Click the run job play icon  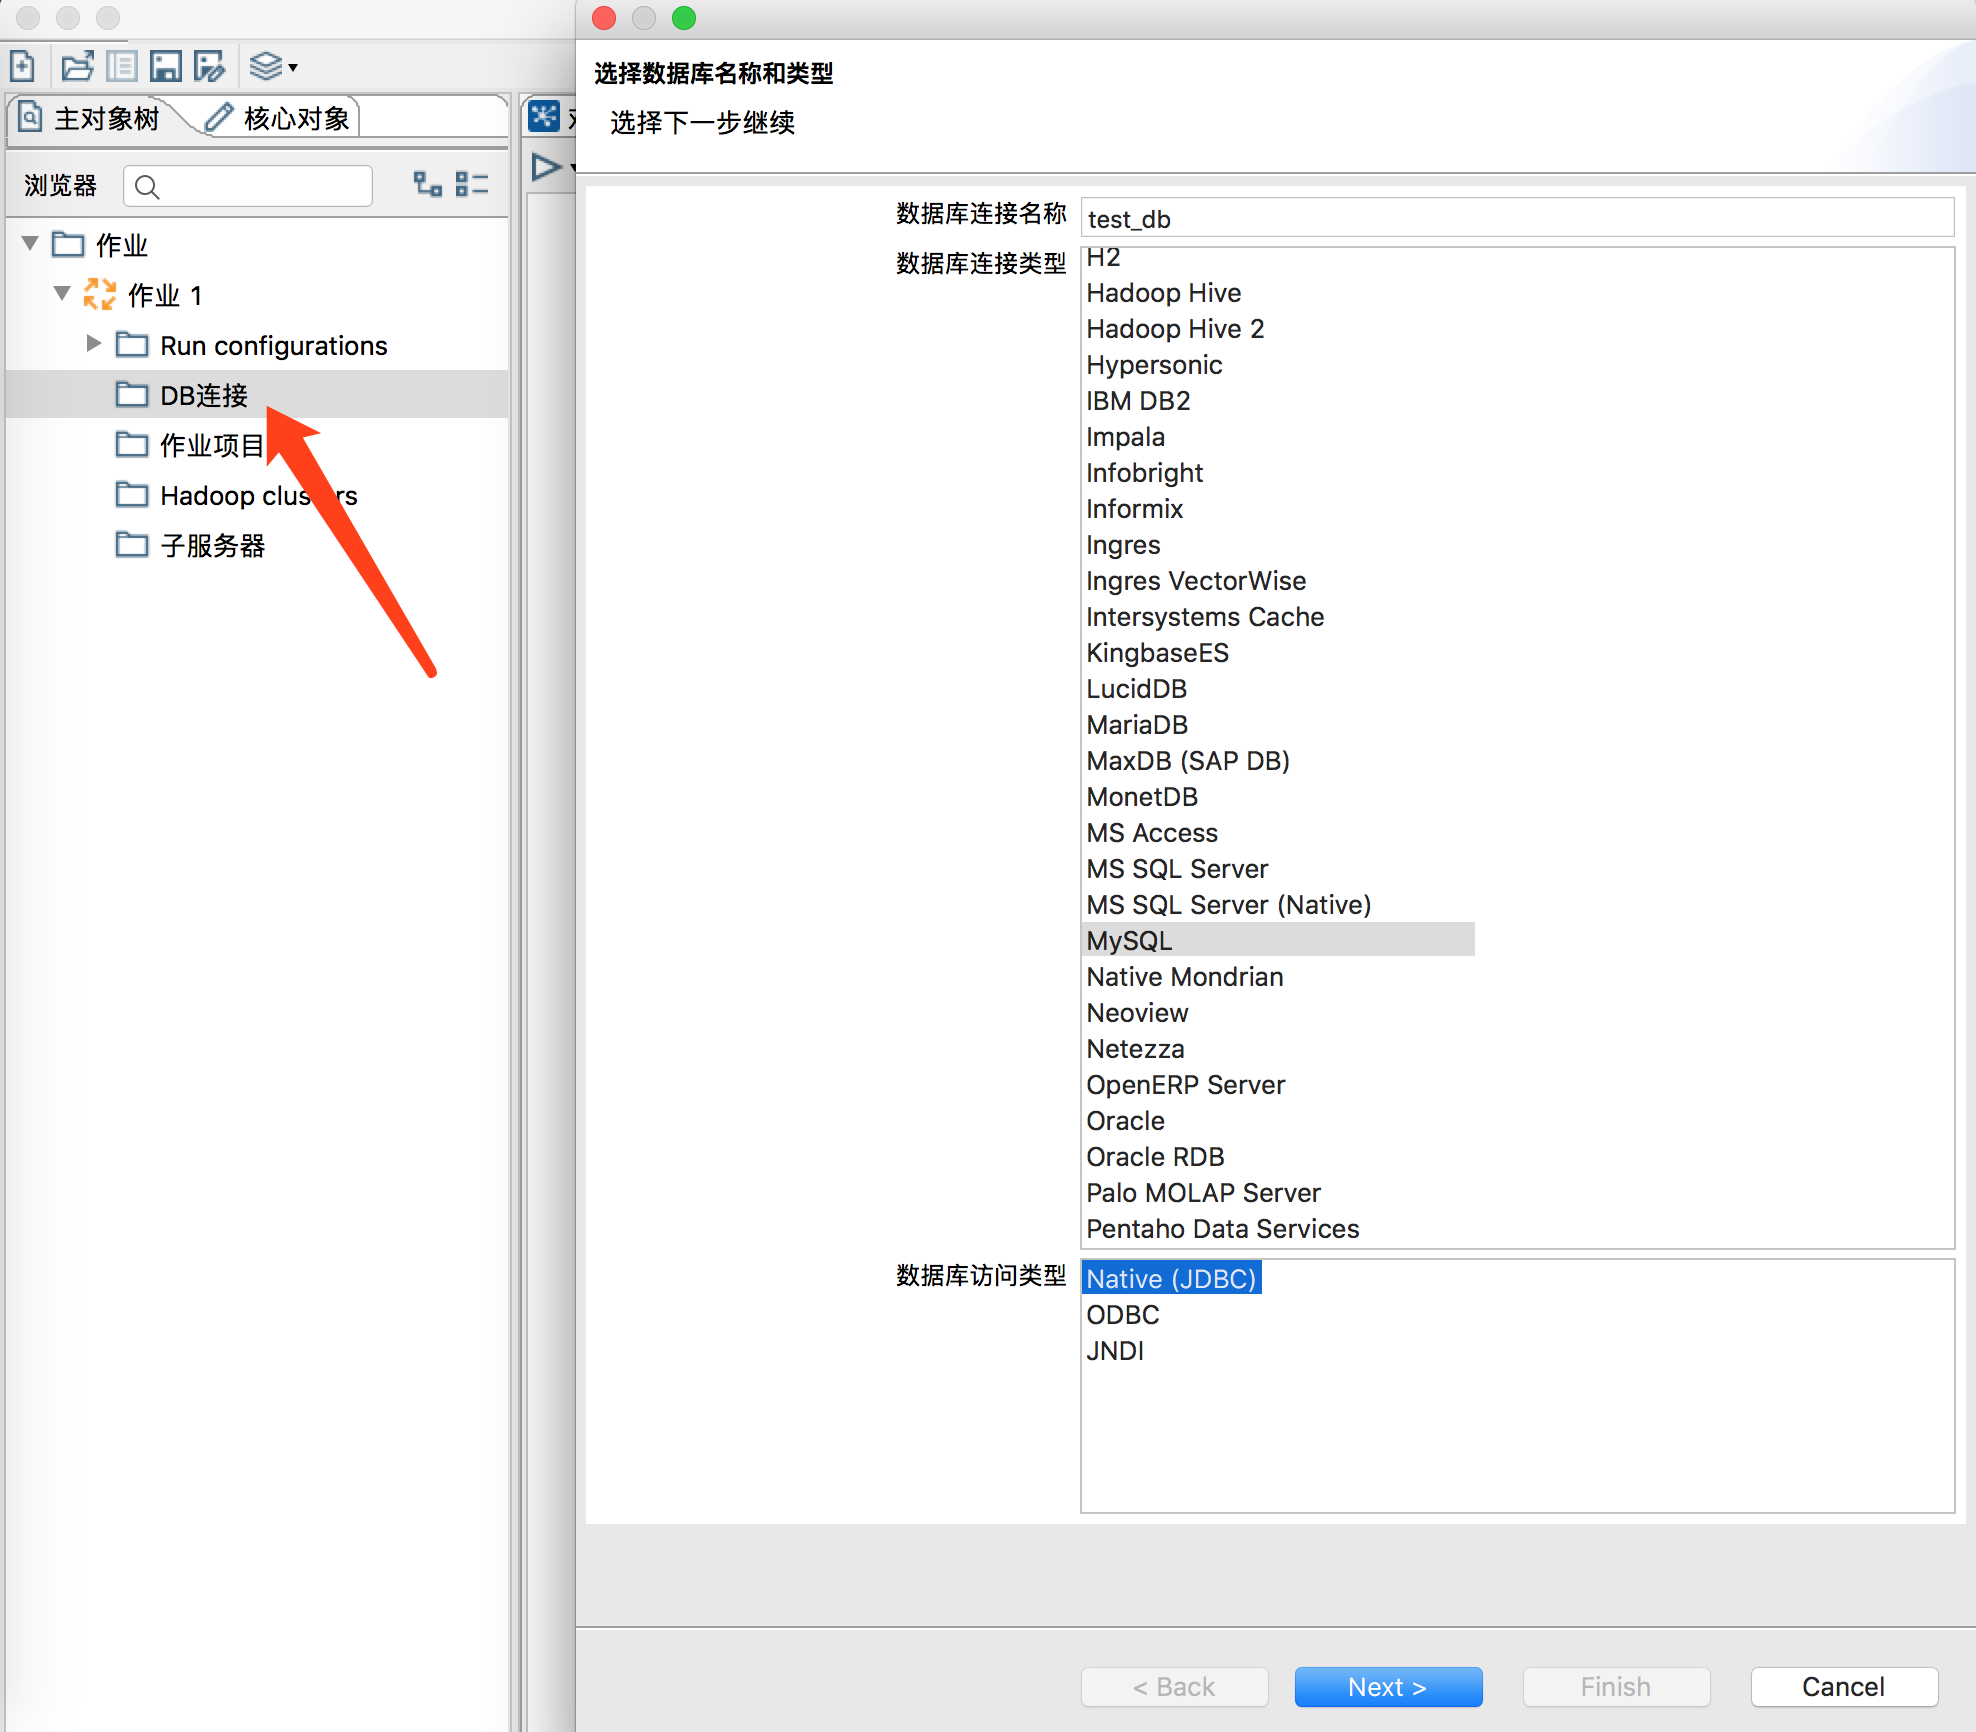[x=546, y=167]
